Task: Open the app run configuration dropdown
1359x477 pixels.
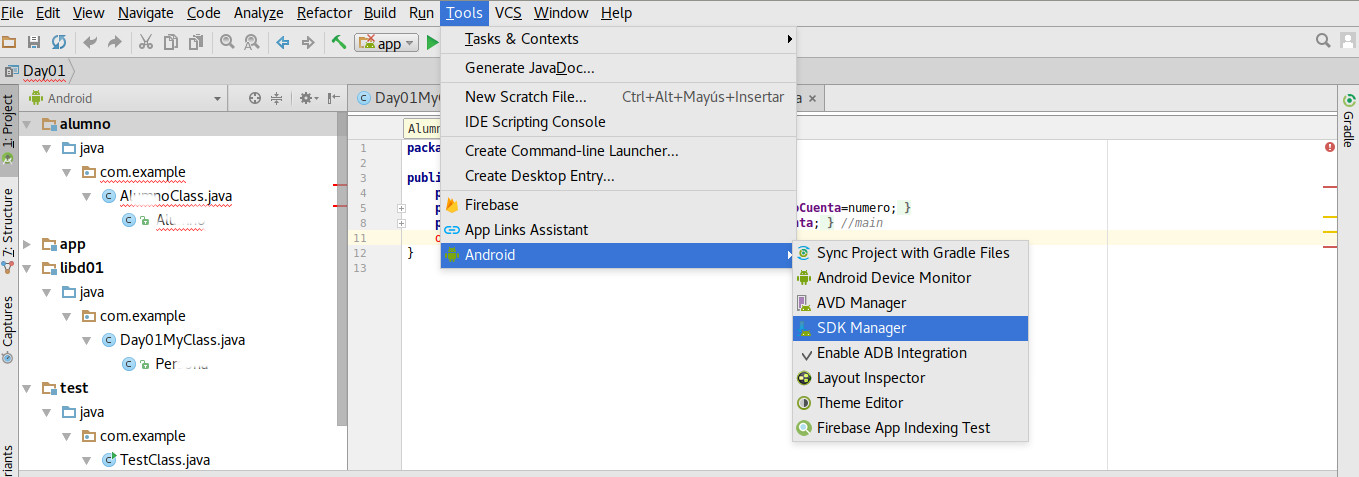Action: [x=386, y=43]
